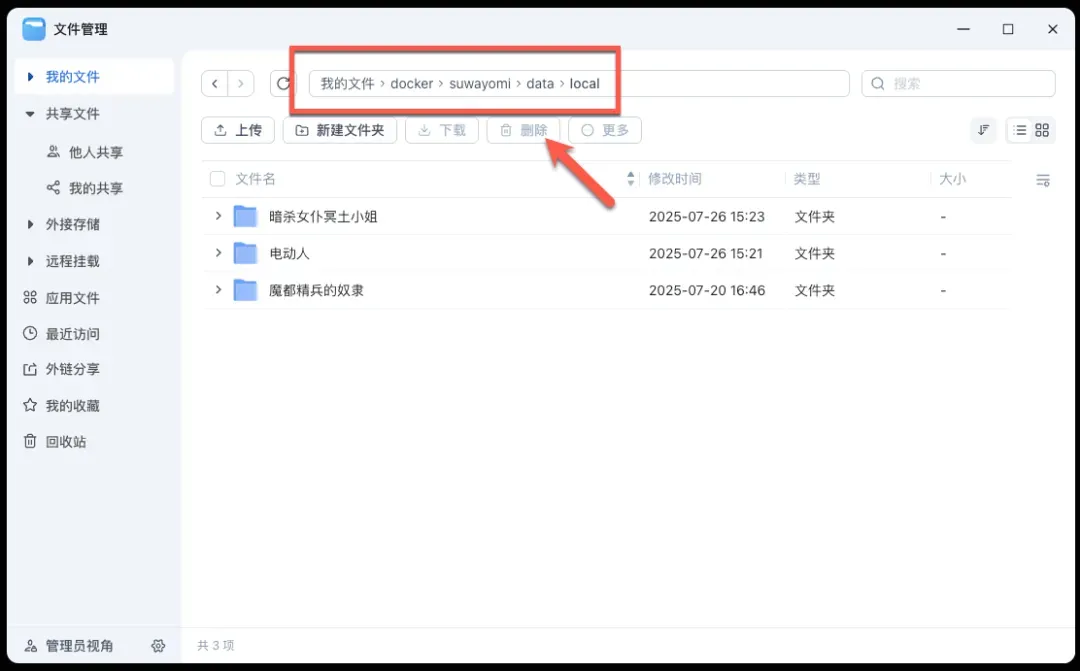Collapse the 共享文件 sidebar section
The image size is (1080, 671).
[x=30, y=114]
